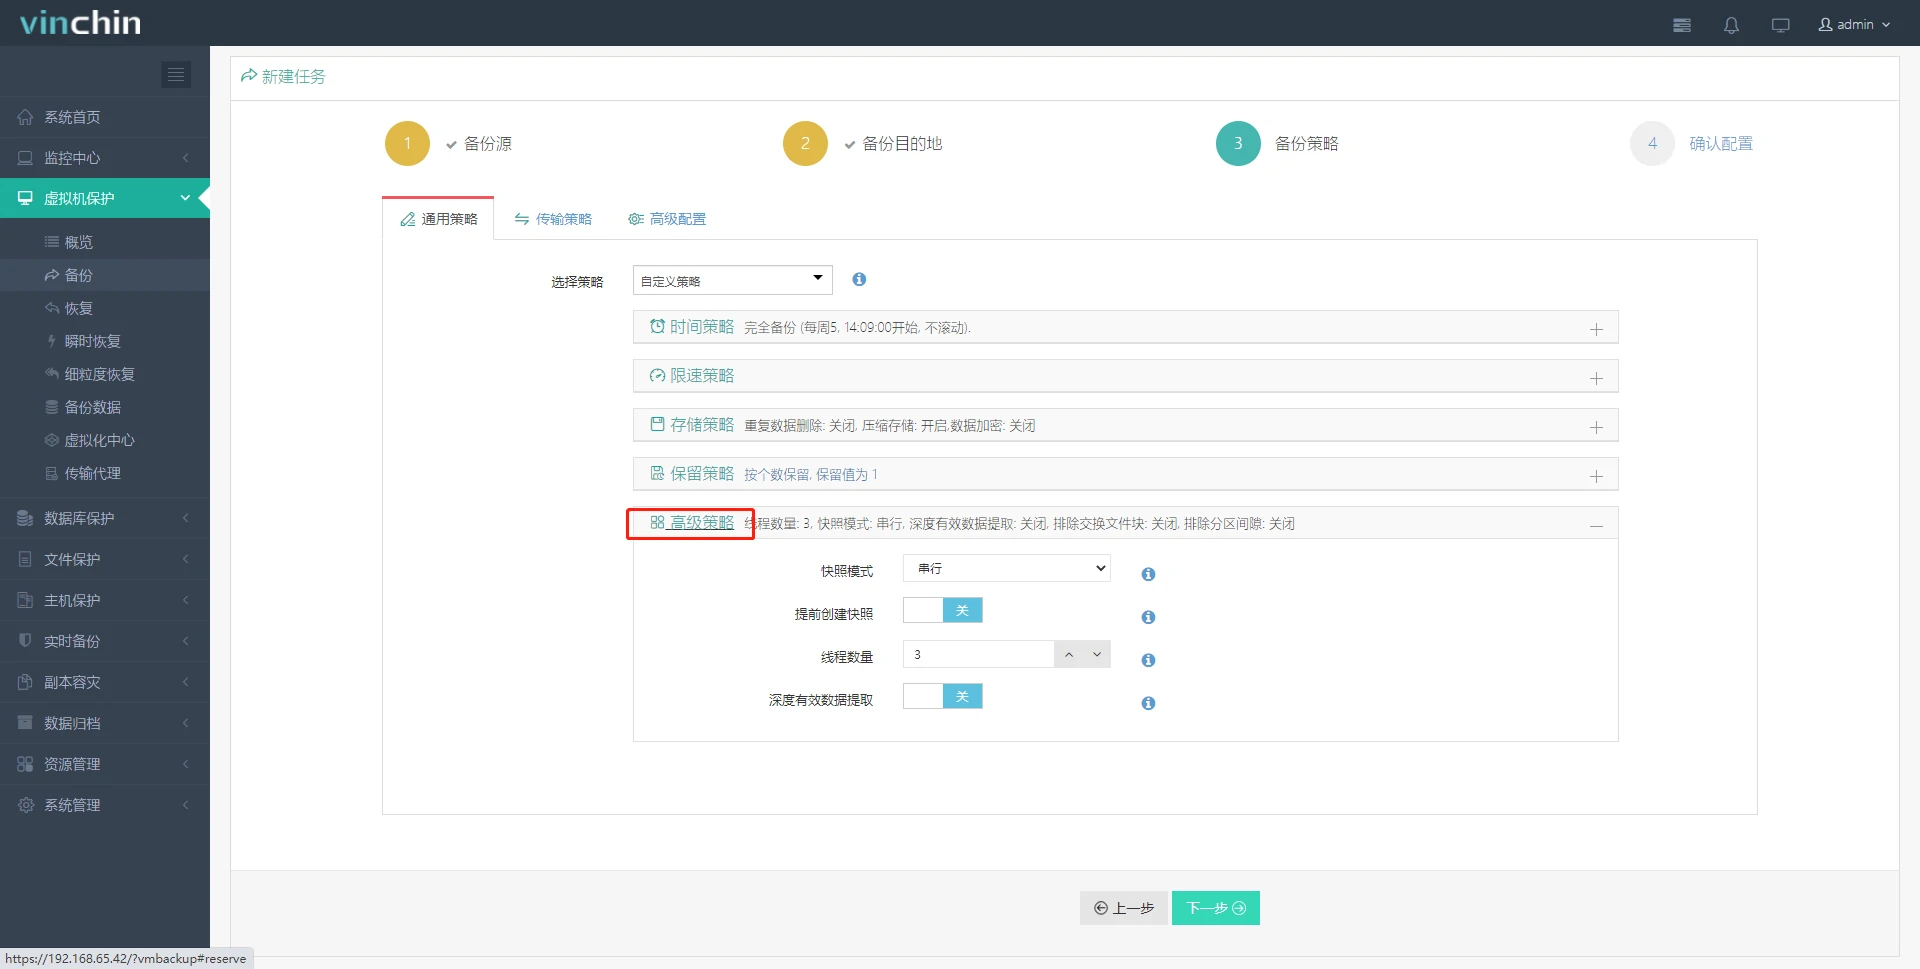Expand 时间策略 section plus icon
The width and height of the screenshot is (1920, 969).
coord(1596,329)
